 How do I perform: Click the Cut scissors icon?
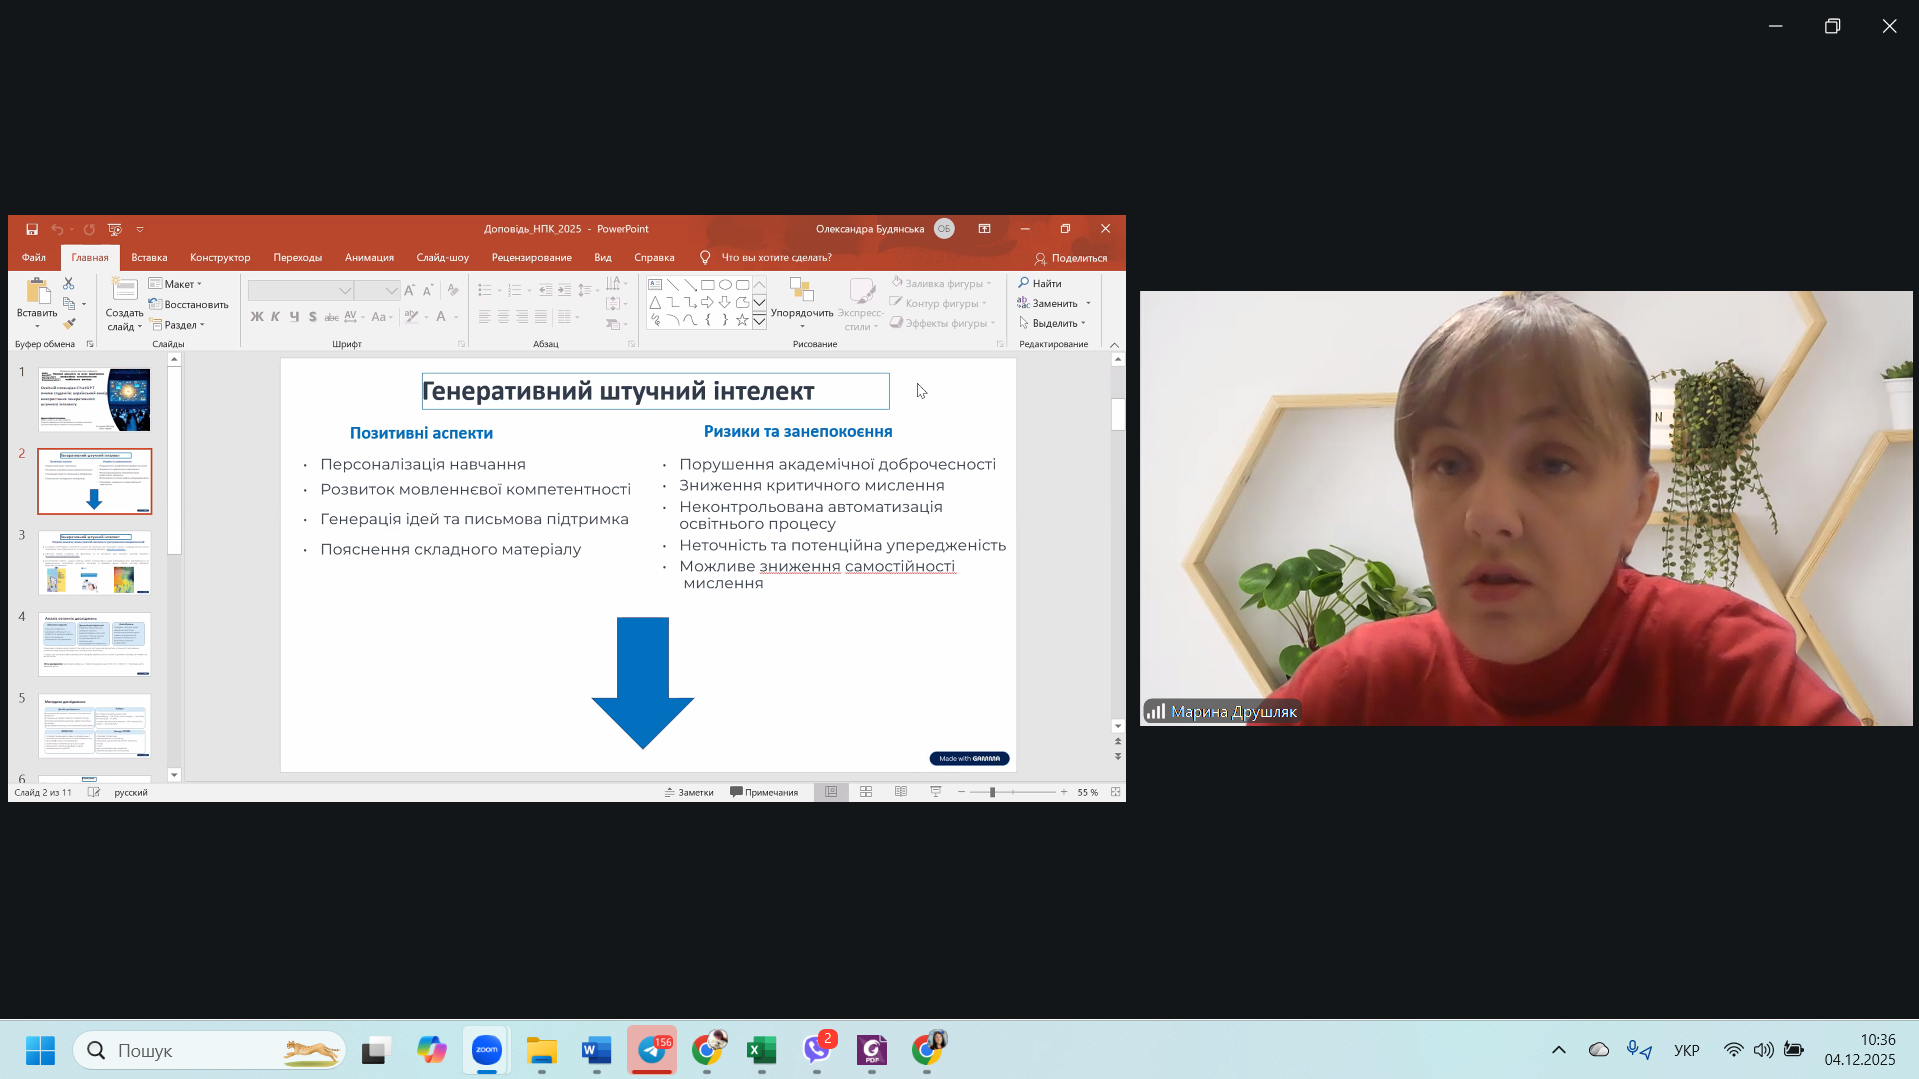point(69,284)
